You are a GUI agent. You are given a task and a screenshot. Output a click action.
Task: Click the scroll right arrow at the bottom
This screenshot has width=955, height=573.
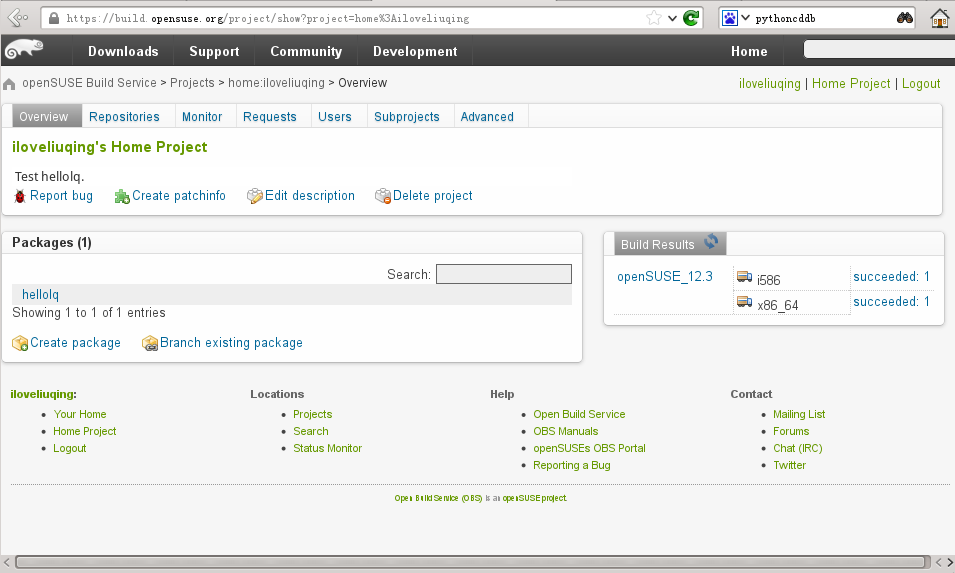click(949, 562)
